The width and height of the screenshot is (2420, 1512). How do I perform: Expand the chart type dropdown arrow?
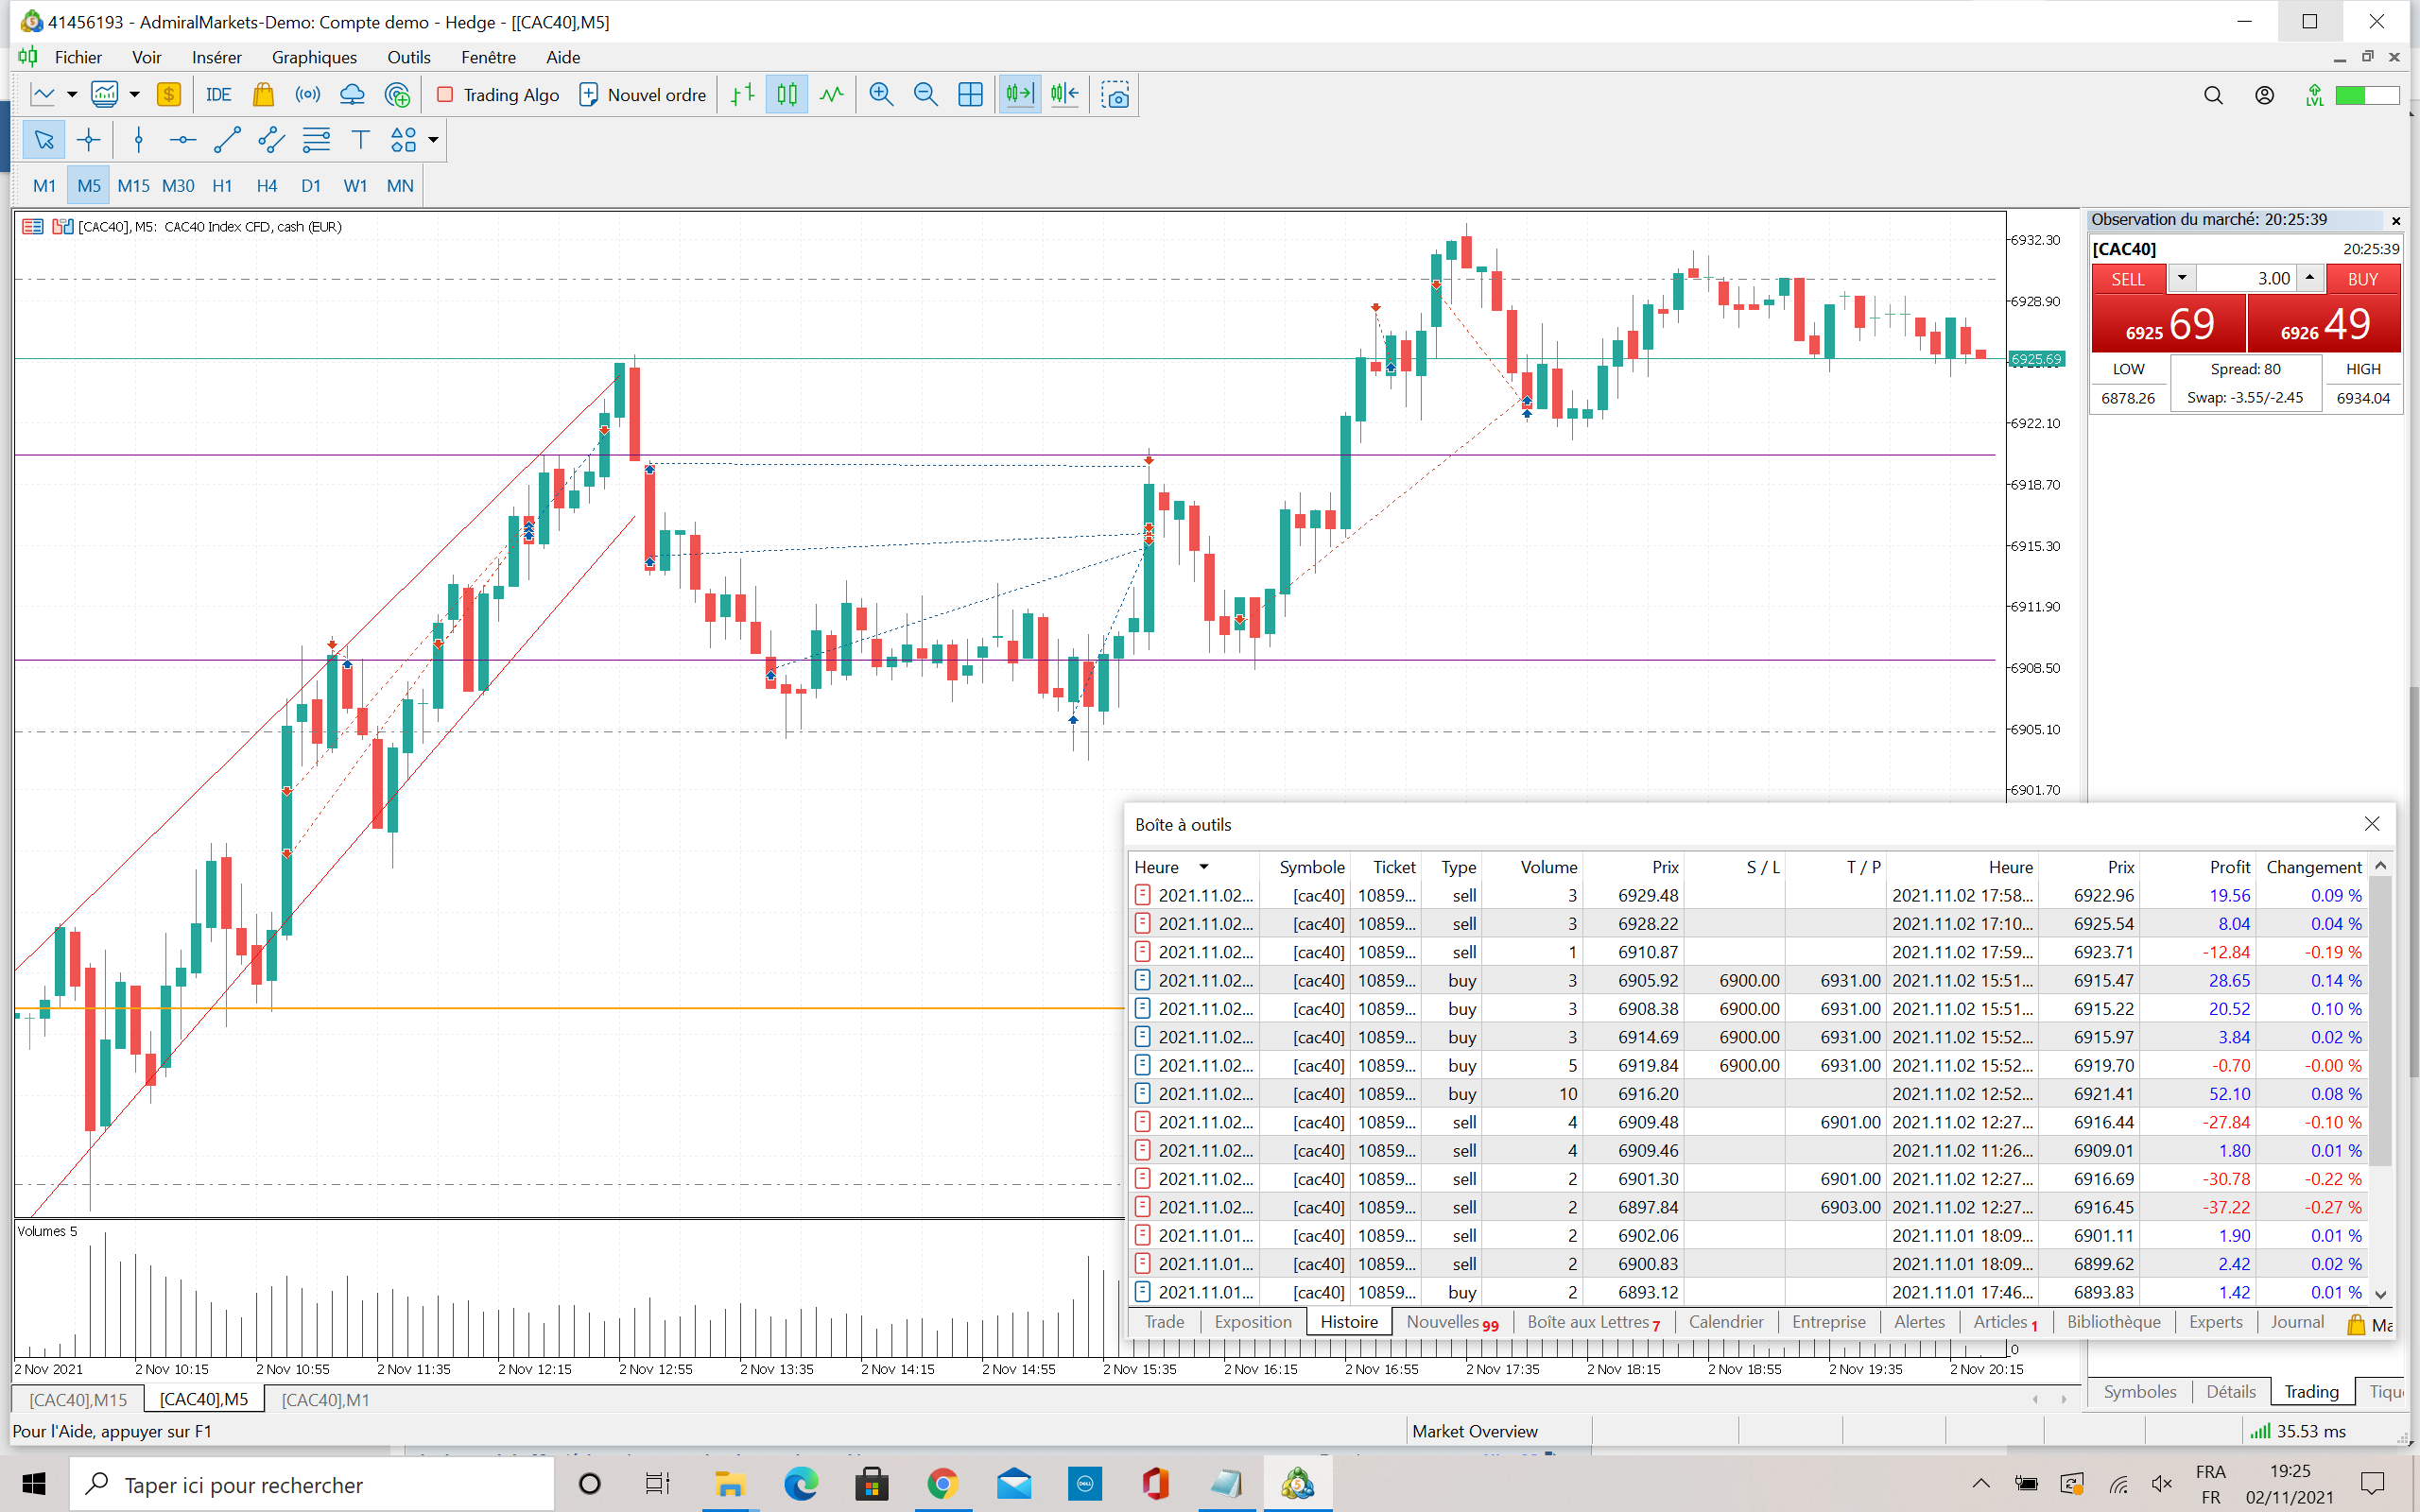(72, 95)
